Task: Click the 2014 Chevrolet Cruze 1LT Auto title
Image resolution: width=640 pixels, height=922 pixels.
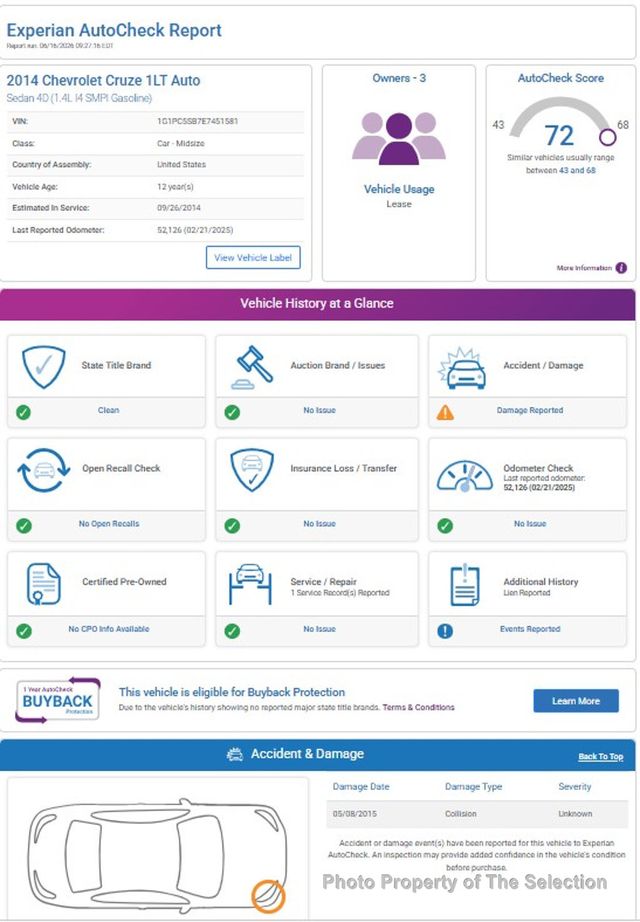Action: point(103,81)
